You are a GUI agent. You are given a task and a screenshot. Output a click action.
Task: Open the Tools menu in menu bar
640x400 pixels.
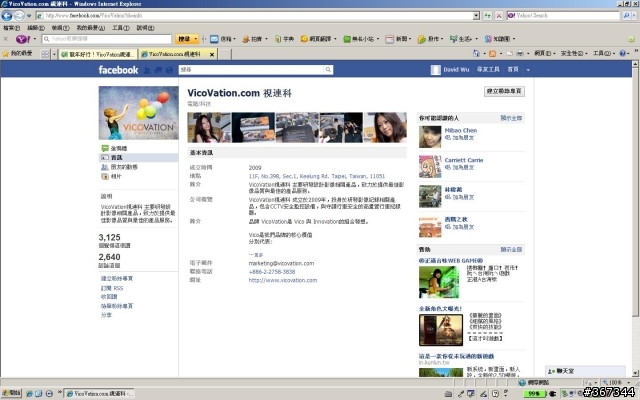tap(120, 28)
